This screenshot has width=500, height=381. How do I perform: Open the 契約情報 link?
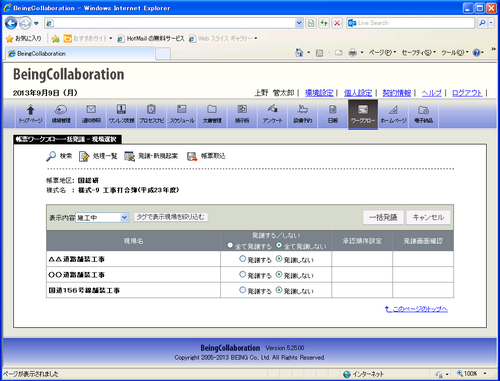point(397,93)
